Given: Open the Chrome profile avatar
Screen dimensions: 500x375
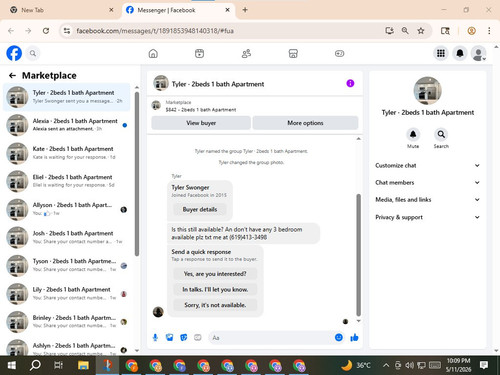Looking at the screenshot, I should click(x=471, y=31).
